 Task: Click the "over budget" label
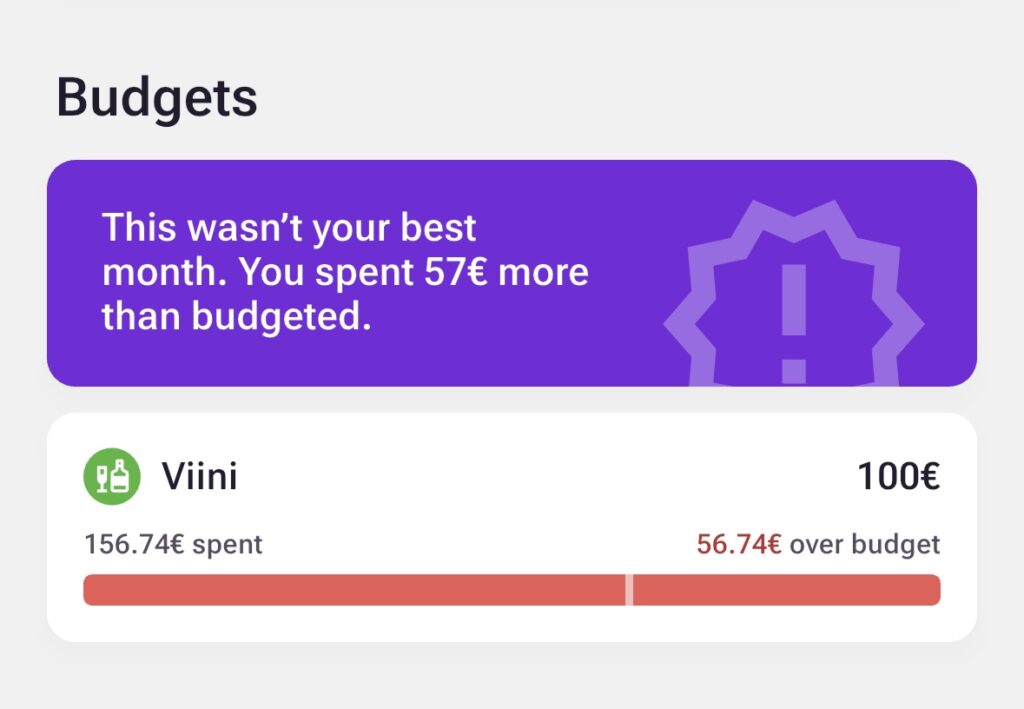tap(865, 545)
